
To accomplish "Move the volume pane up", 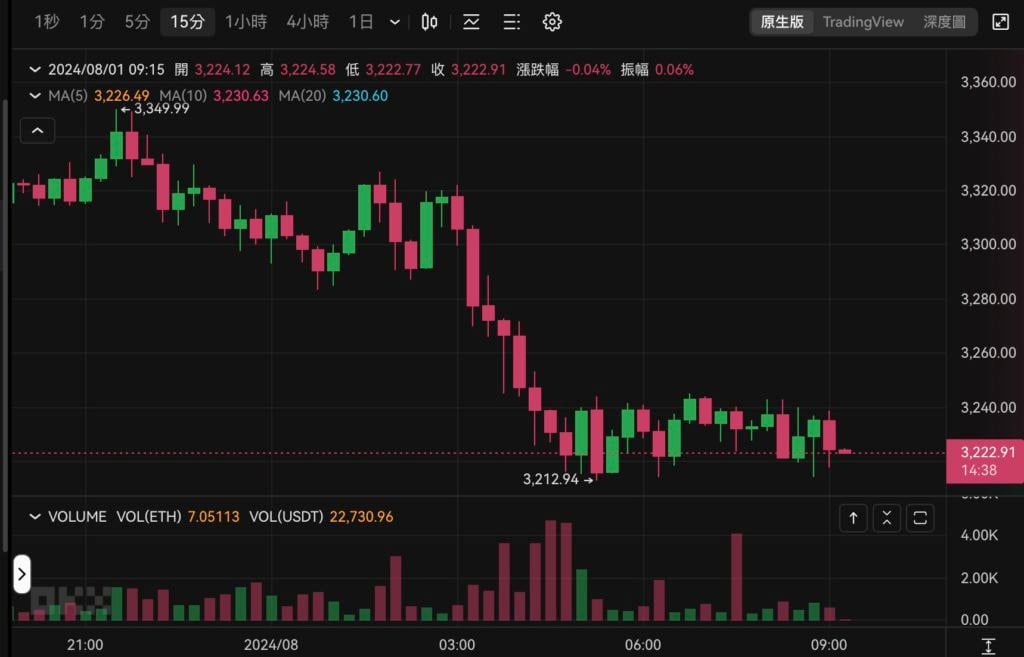I will tap(853, 518).
